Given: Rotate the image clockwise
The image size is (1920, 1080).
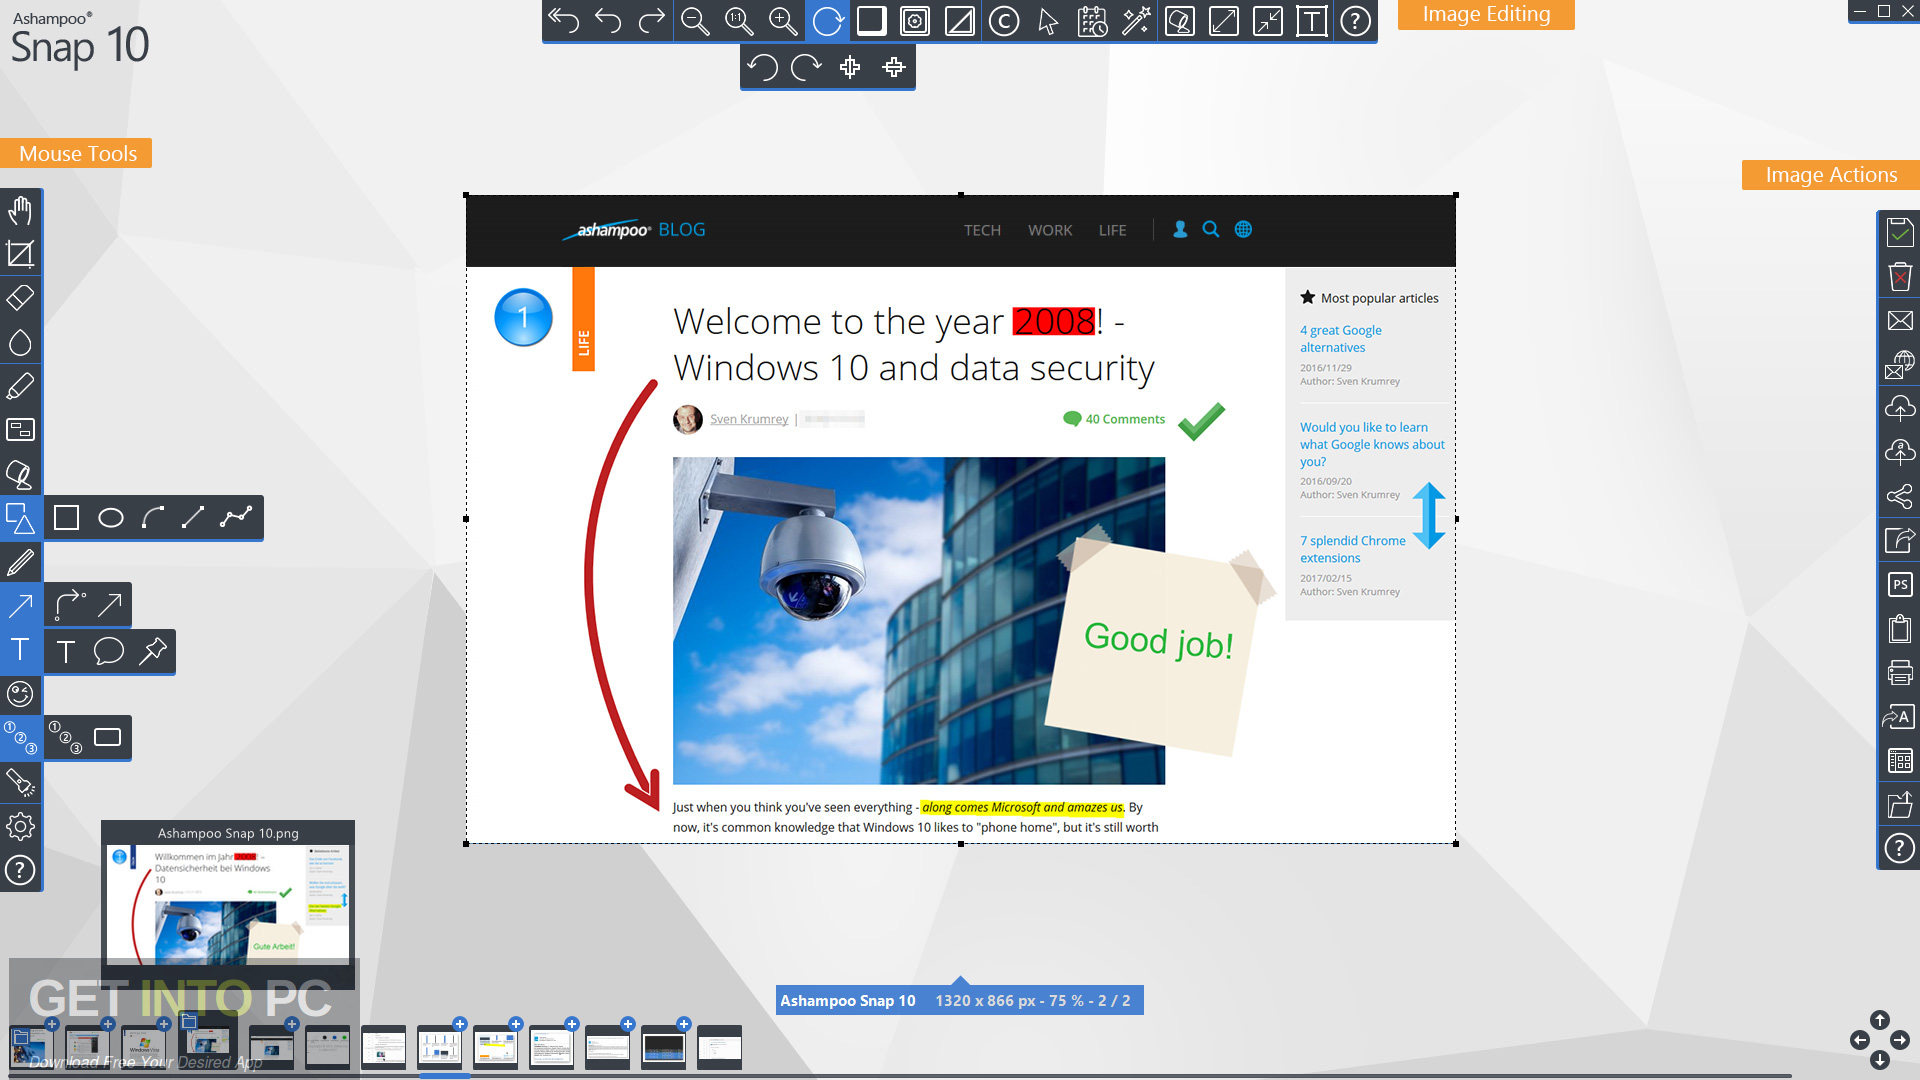Looking at the screenshot, I should 806,67.
